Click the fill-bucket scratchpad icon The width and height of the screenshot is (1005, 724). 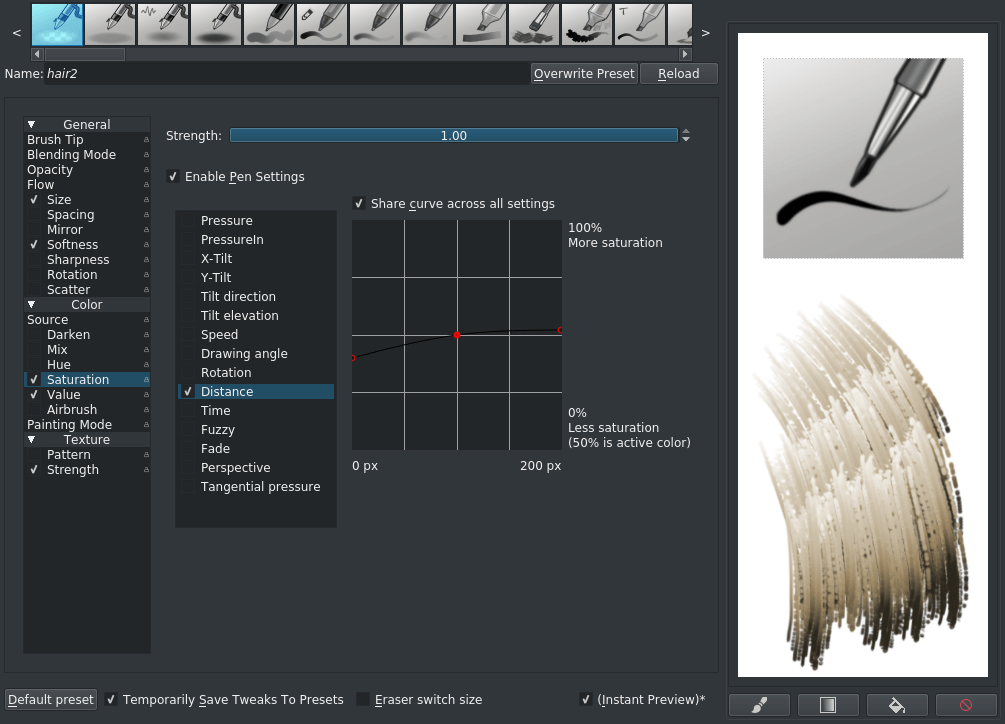tap(896, 704)
